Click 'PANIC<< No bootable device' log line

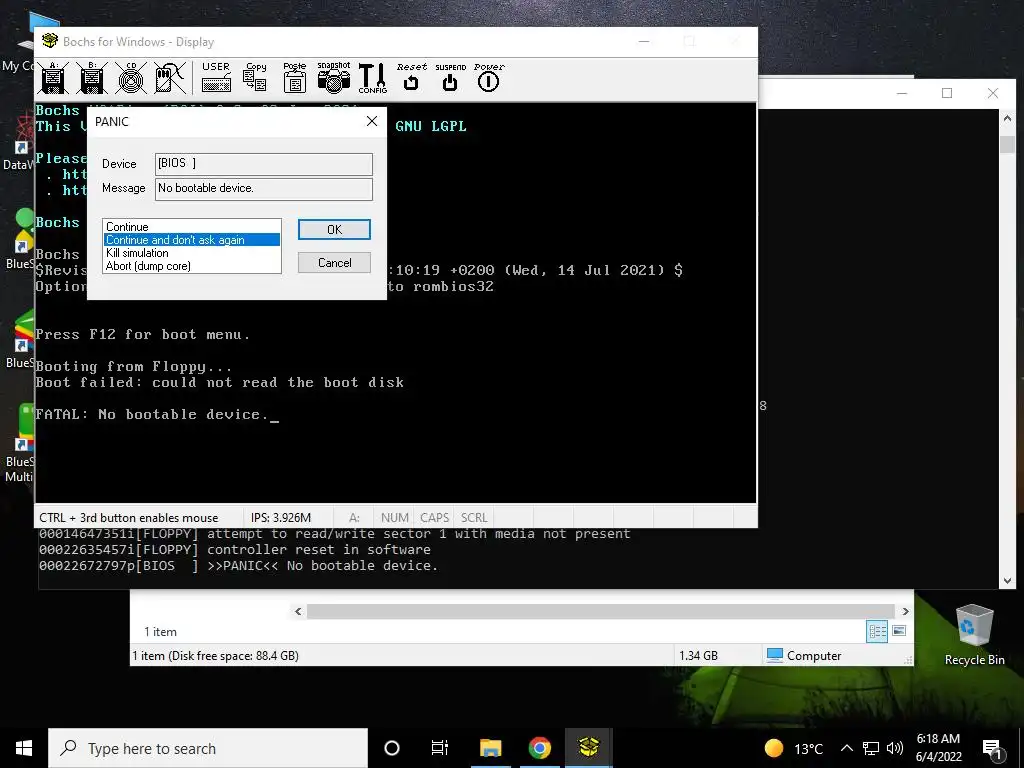[238, 566]
